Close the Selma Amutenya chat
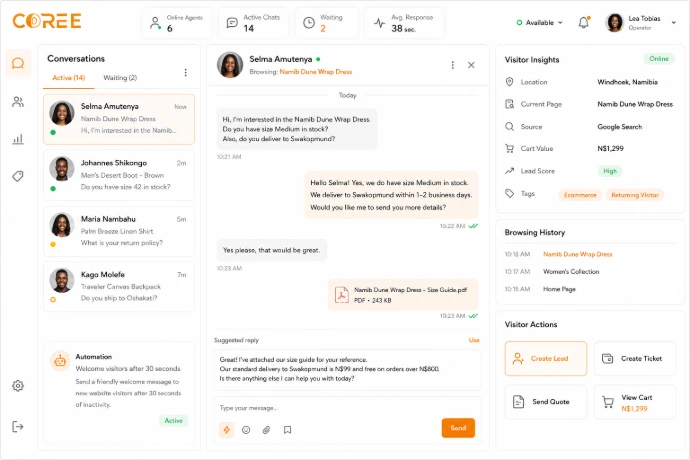690x460 pixels. (x=471, y=65)
